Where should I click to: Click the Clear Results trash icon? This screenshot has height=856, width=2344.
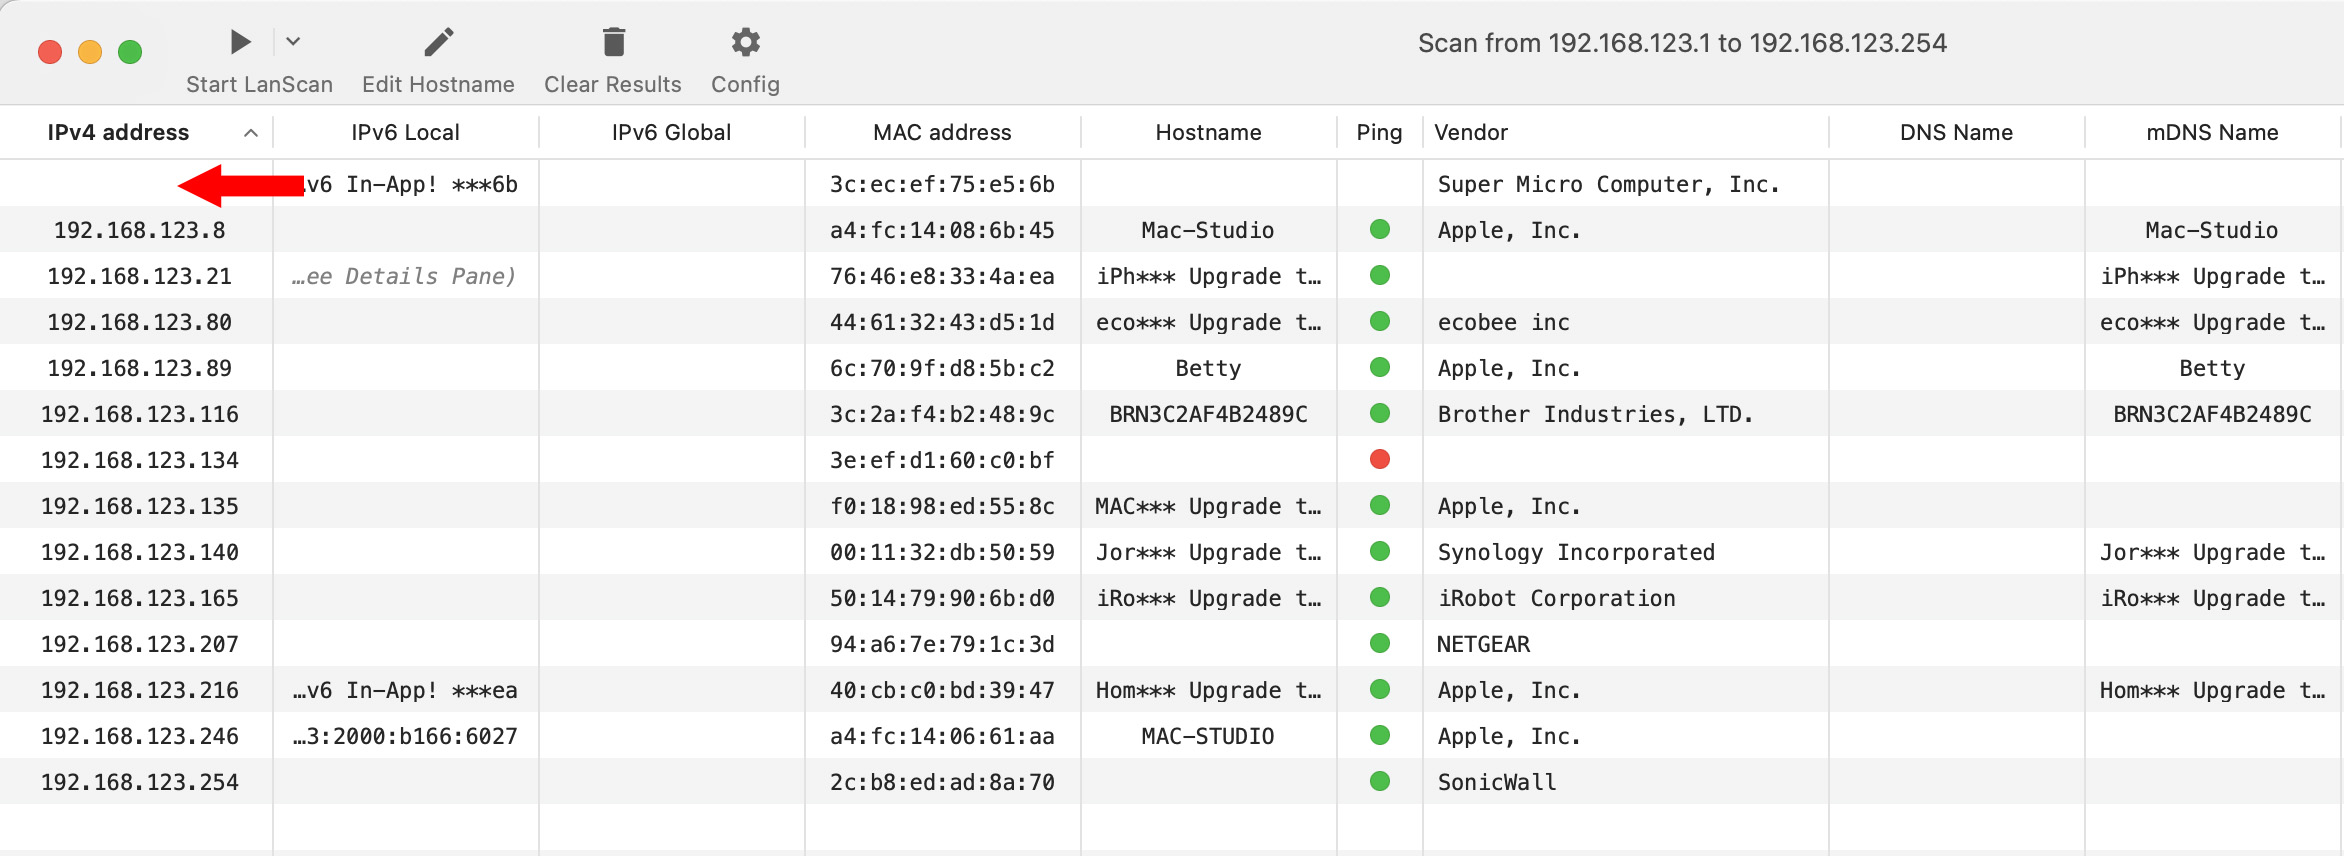613,42
